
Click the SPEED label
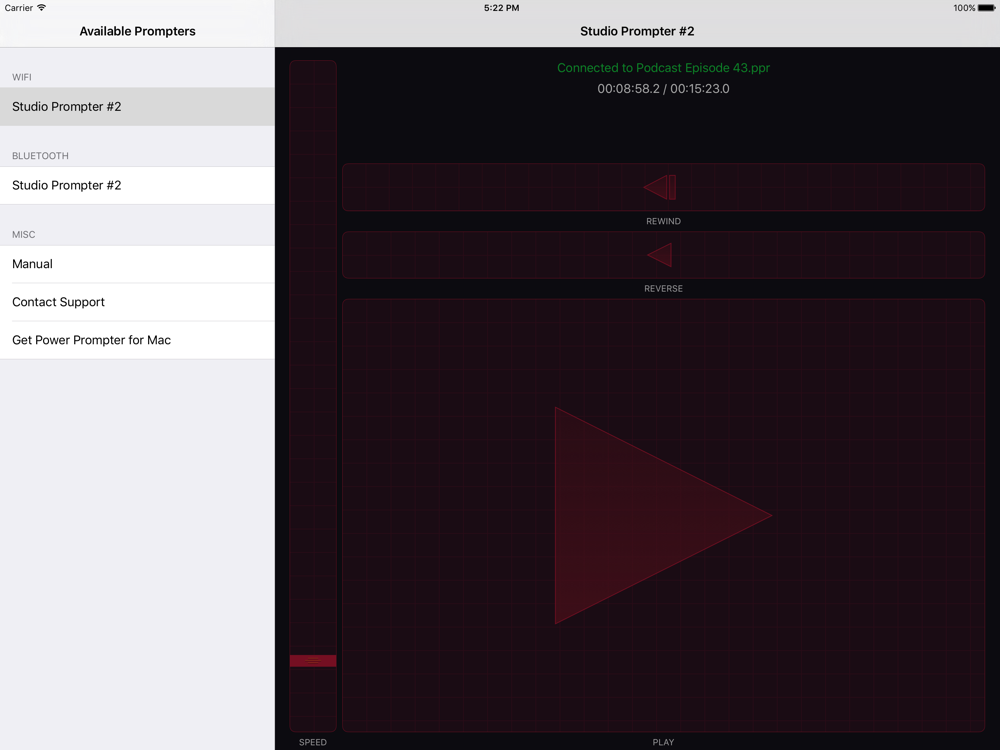312,742
